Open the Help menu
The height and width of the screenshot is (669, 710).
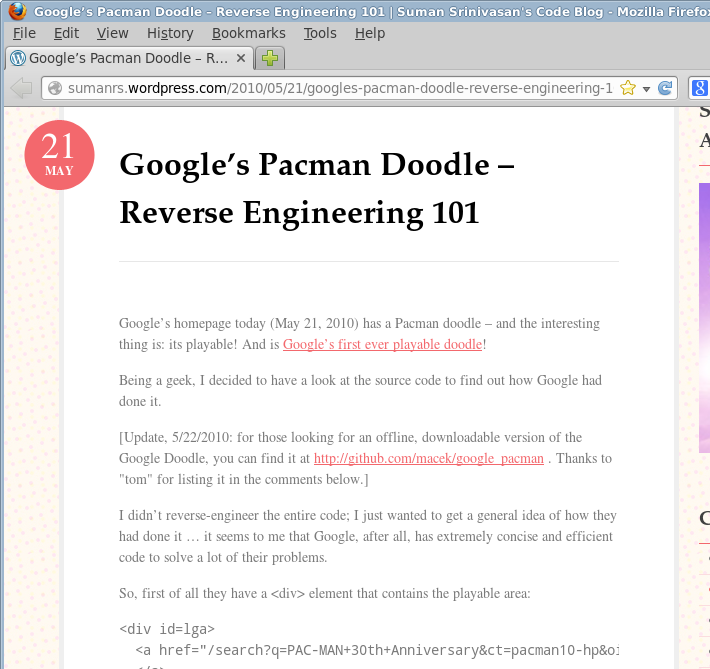pos(370,33)
